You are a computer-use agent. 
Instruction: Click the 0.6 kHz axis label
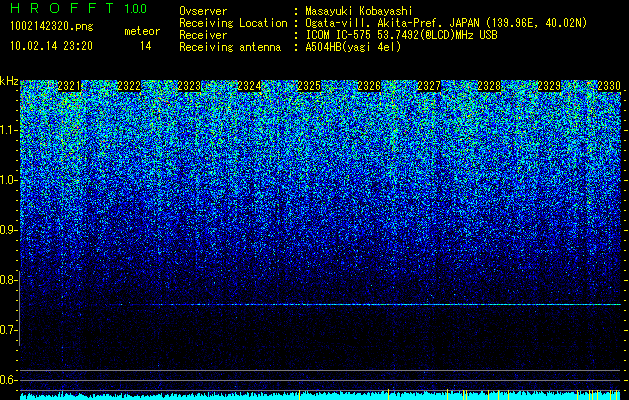(7, 380)
